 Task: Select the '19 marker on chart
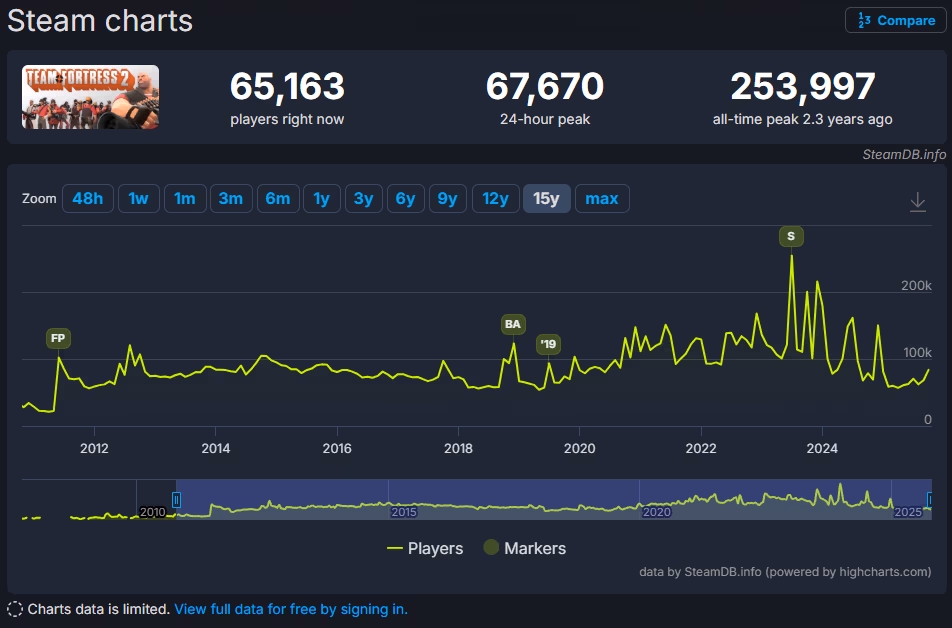pos(548,344)
